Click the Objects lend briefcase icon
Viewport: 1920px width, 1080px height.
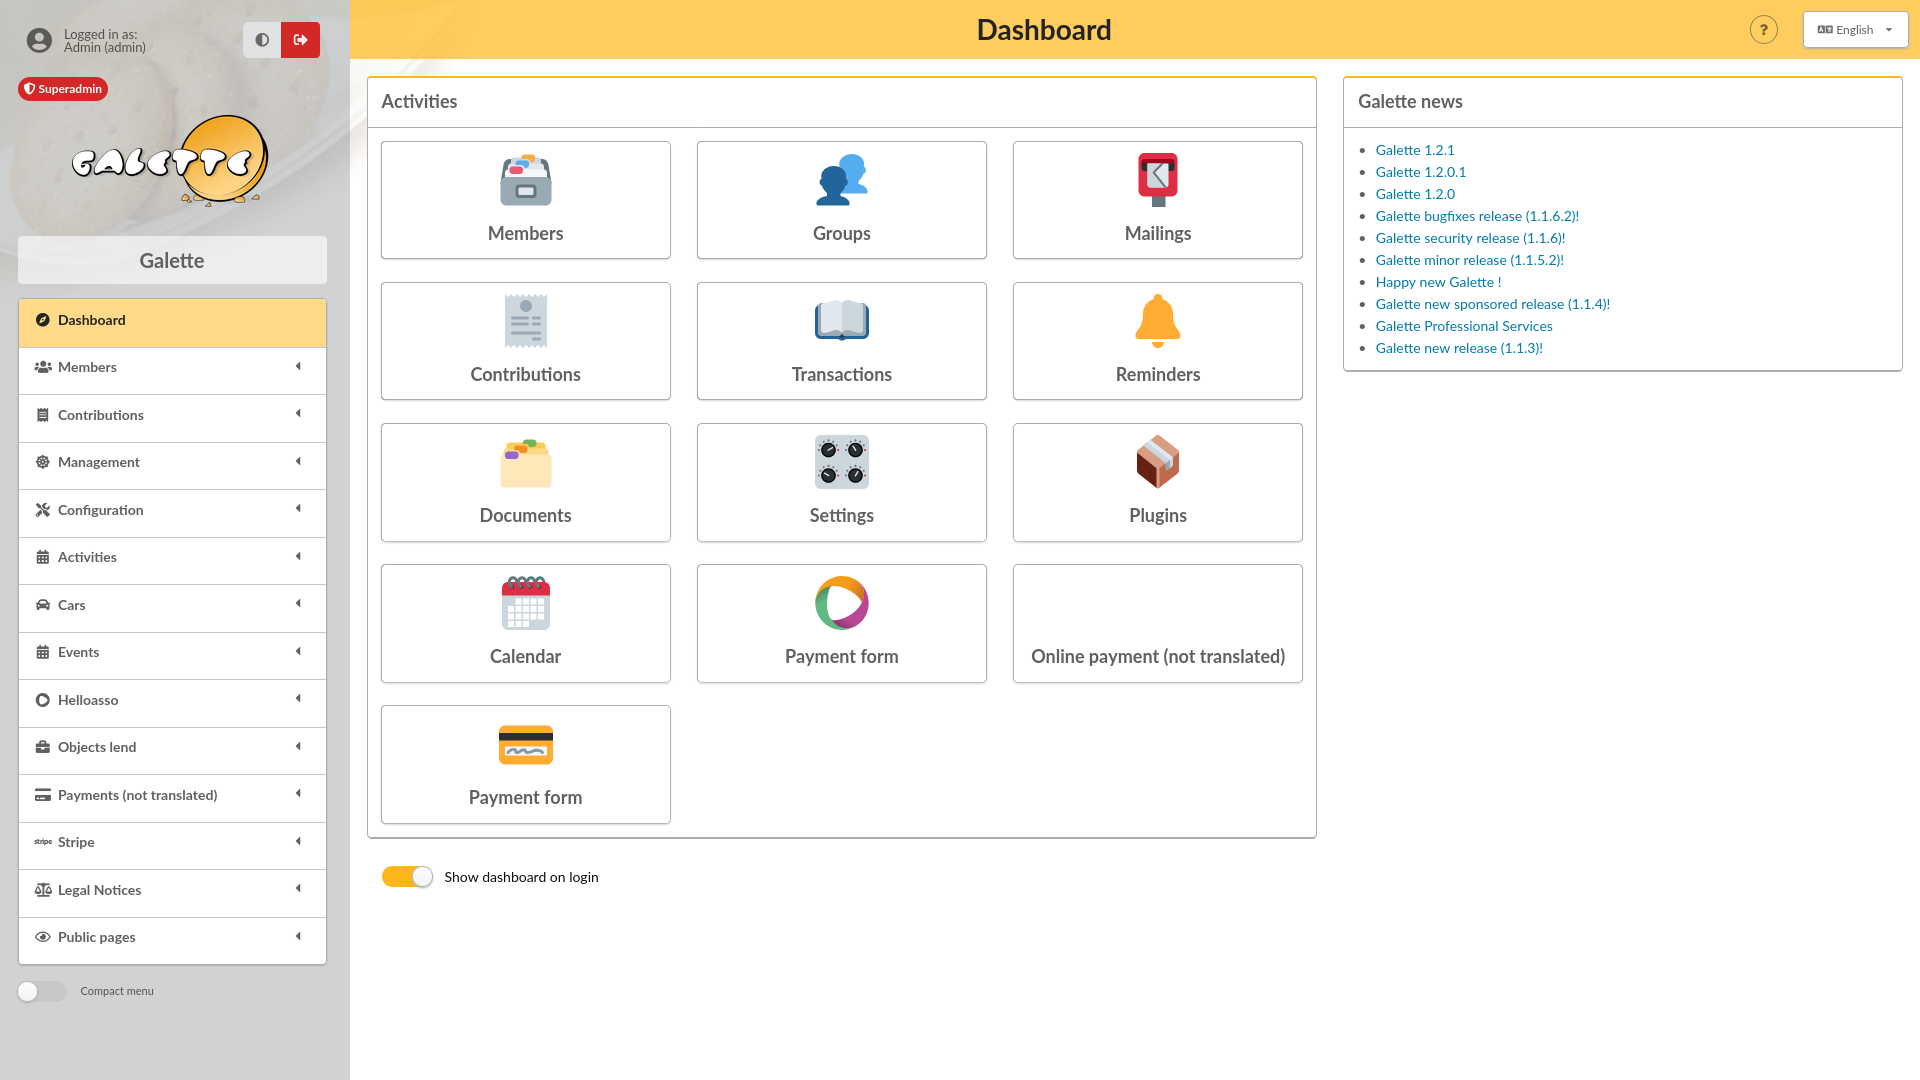(43, 747)
